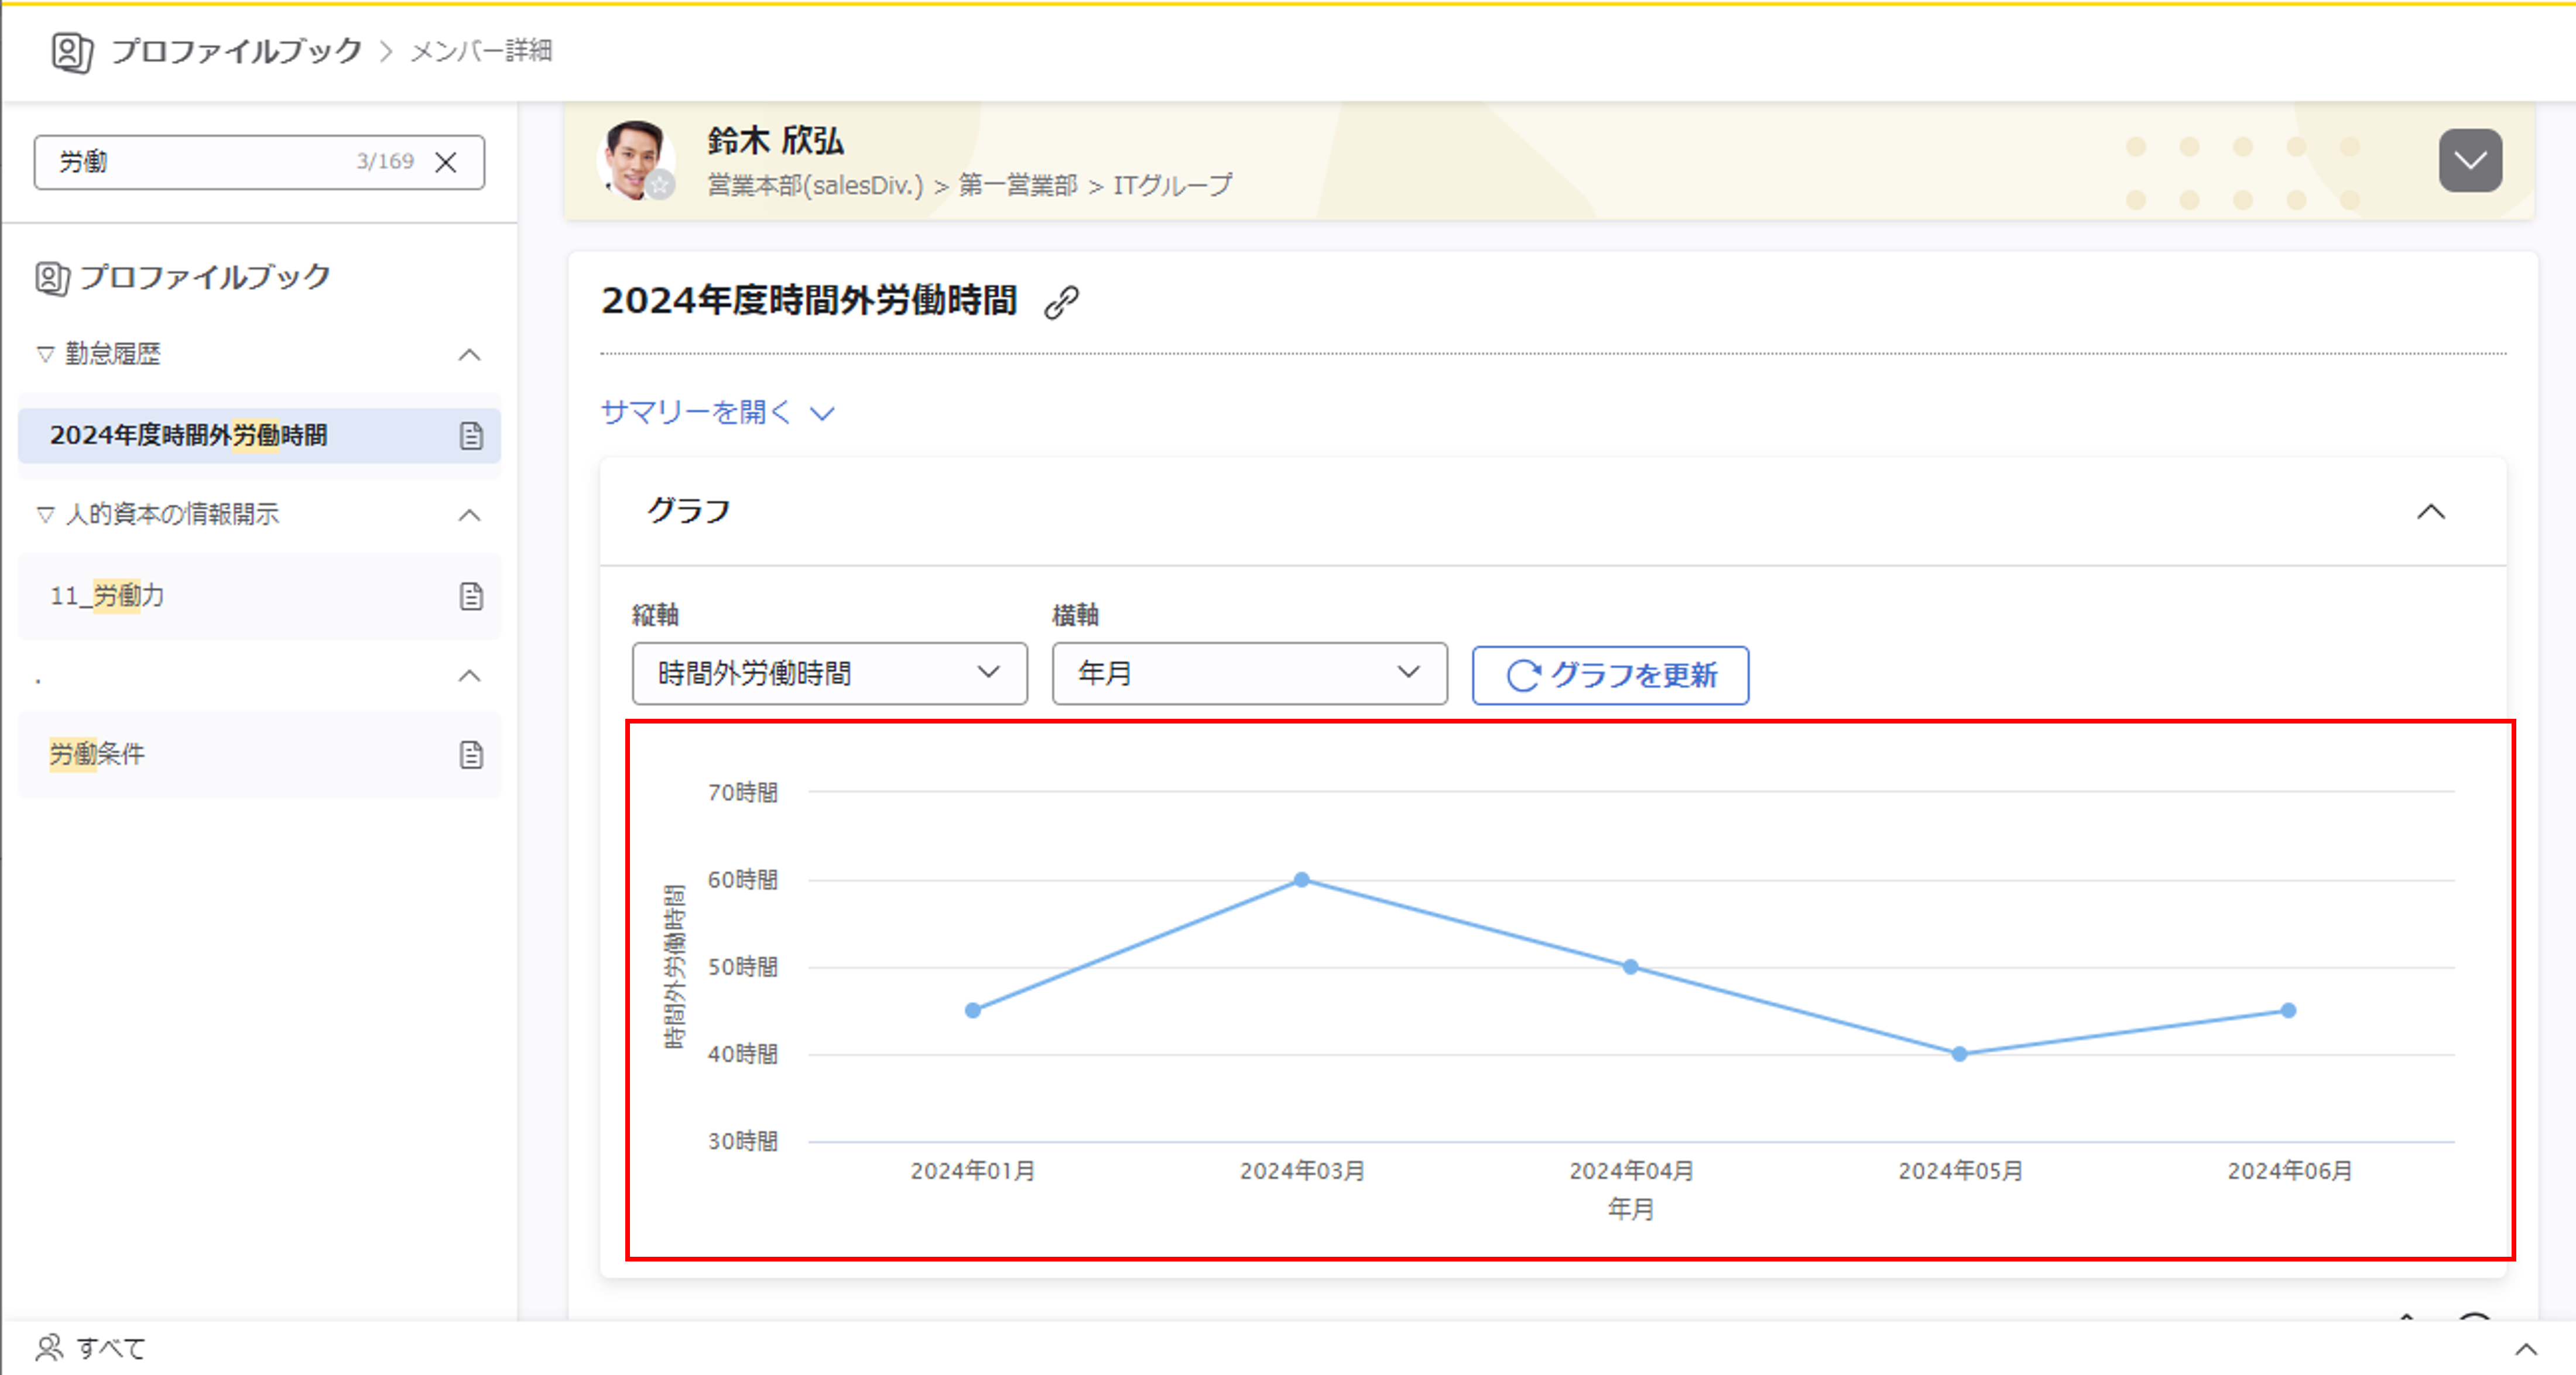Collapse the 勤怠履歴 section
The image size is (2576, 1375).
point(469,355)
